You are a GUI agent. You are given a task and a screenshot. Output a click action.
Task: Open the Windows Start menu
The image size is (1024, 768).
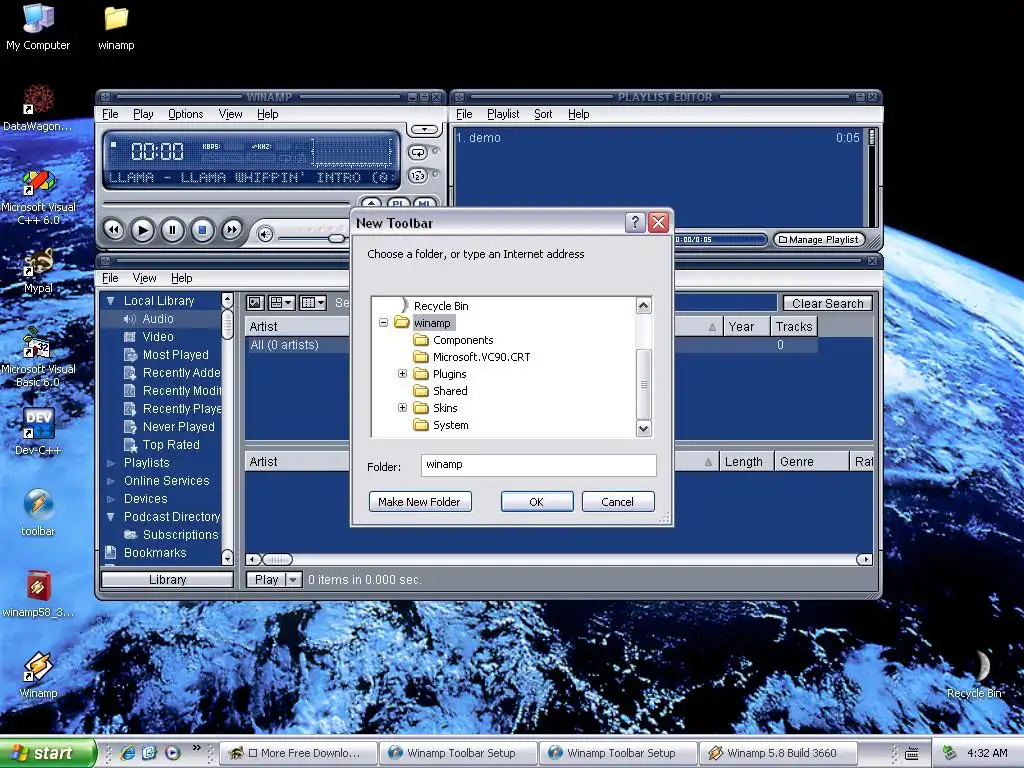48,753
